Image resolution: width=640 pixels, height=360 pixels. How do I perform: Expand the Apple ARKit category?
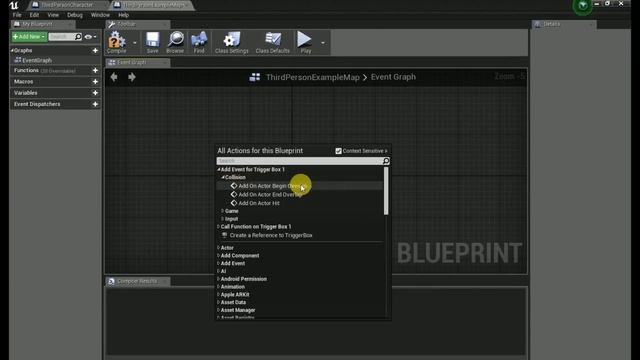[218, 294]
